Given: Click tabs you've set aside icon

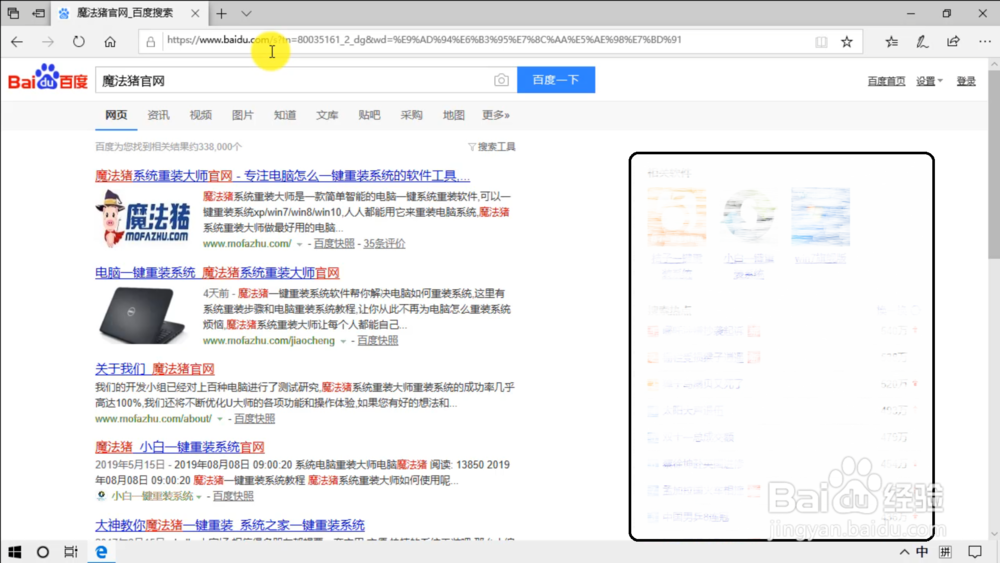Looking at the screenshot, I should (13, 13).
